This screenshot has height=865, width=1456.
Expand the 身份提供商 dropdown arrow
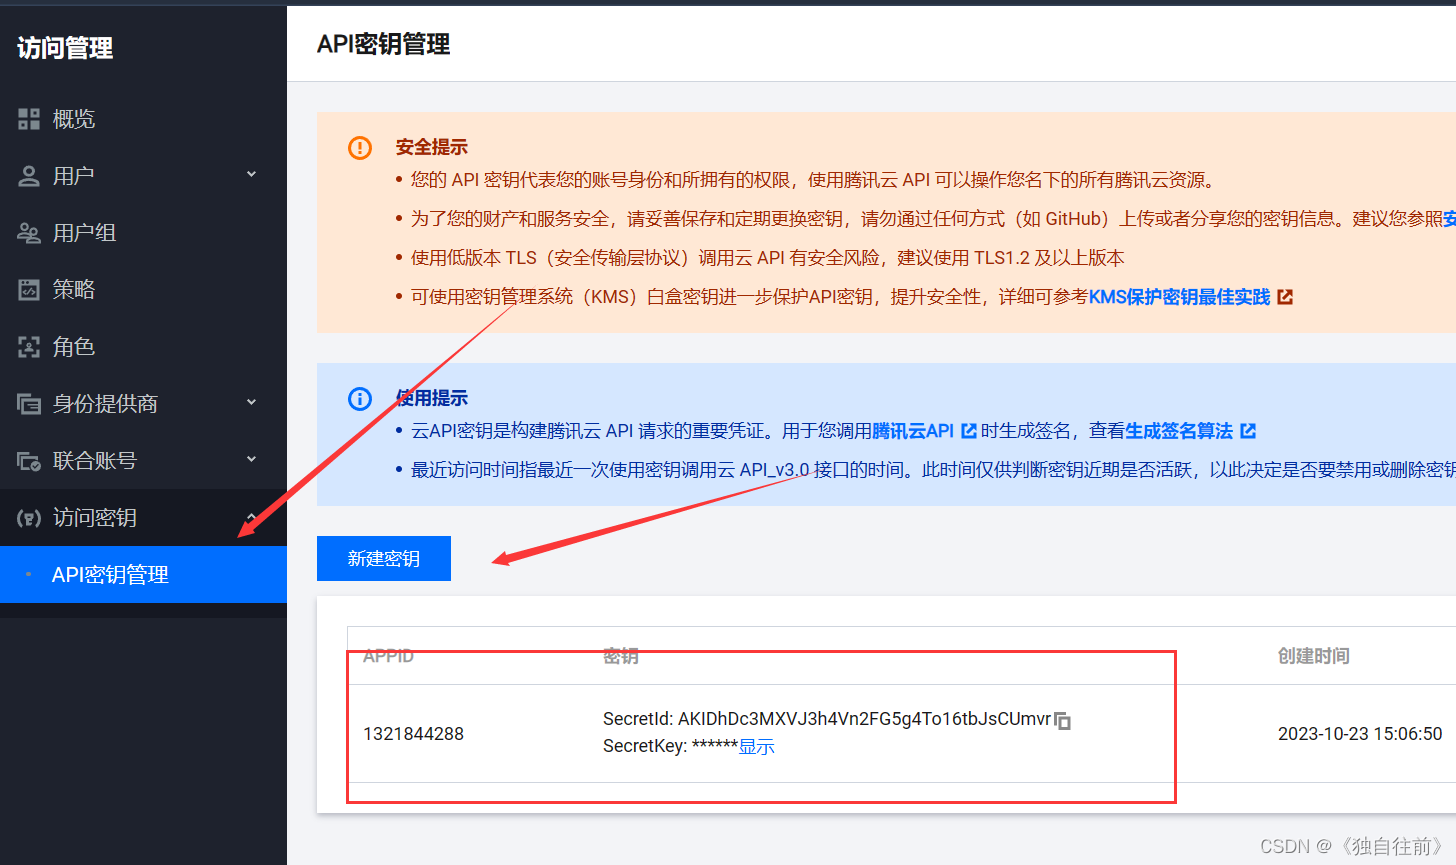[x=251, y=403]
